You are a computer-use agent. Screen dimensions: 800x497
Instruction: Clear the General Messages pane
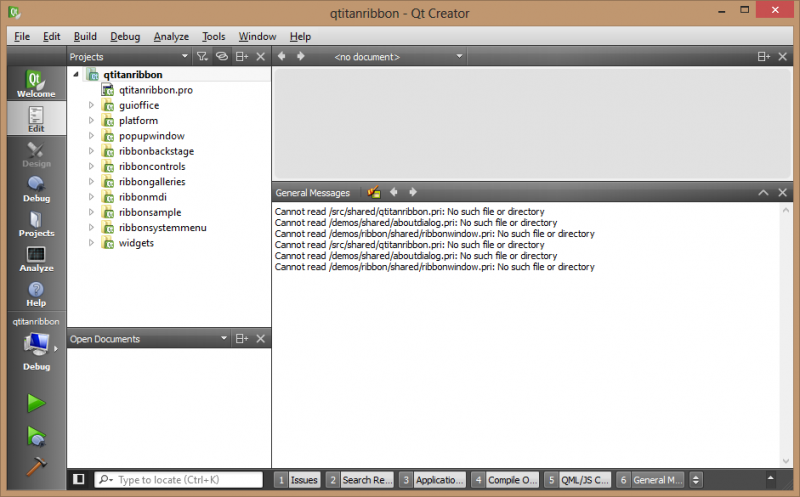click(374, 192)
